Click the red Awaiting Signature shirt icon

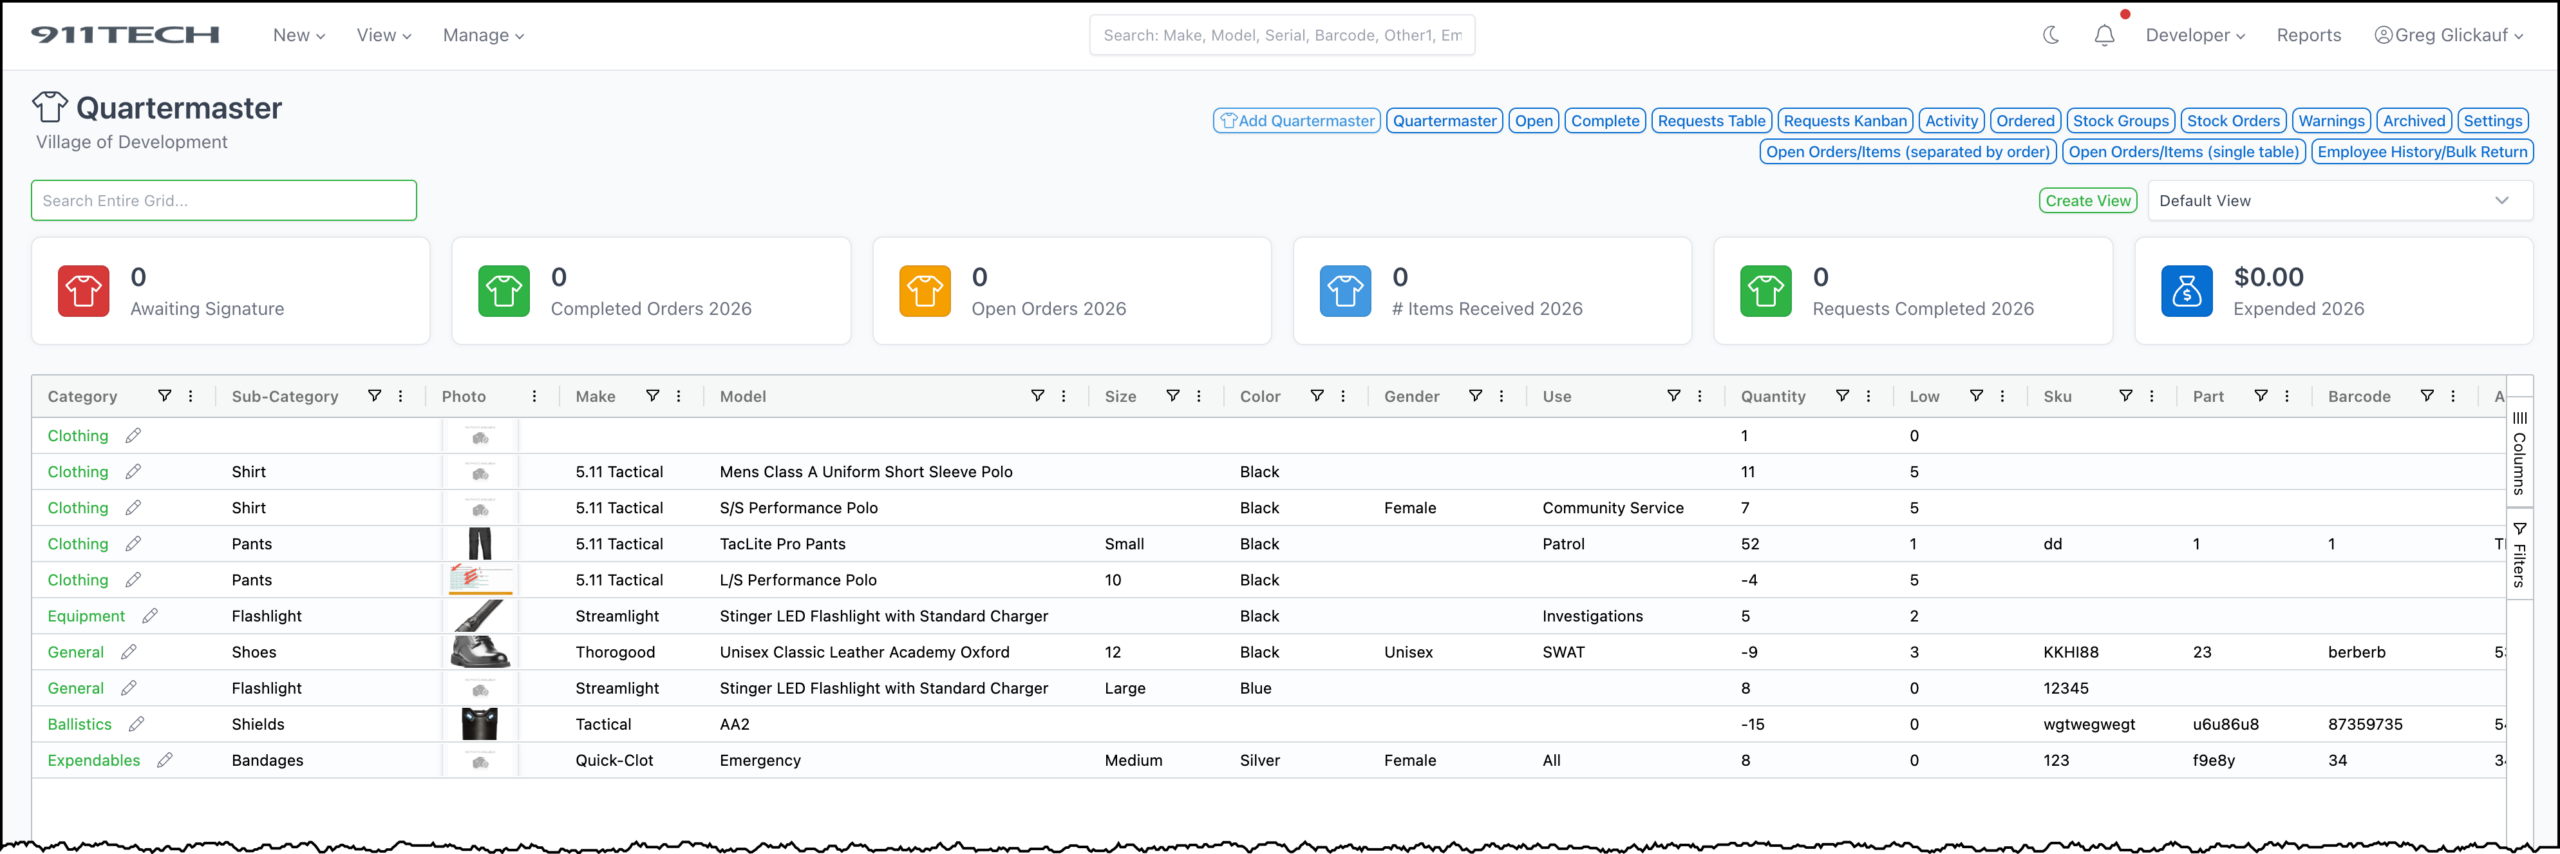pyautogui.click(x=83, y=291)
